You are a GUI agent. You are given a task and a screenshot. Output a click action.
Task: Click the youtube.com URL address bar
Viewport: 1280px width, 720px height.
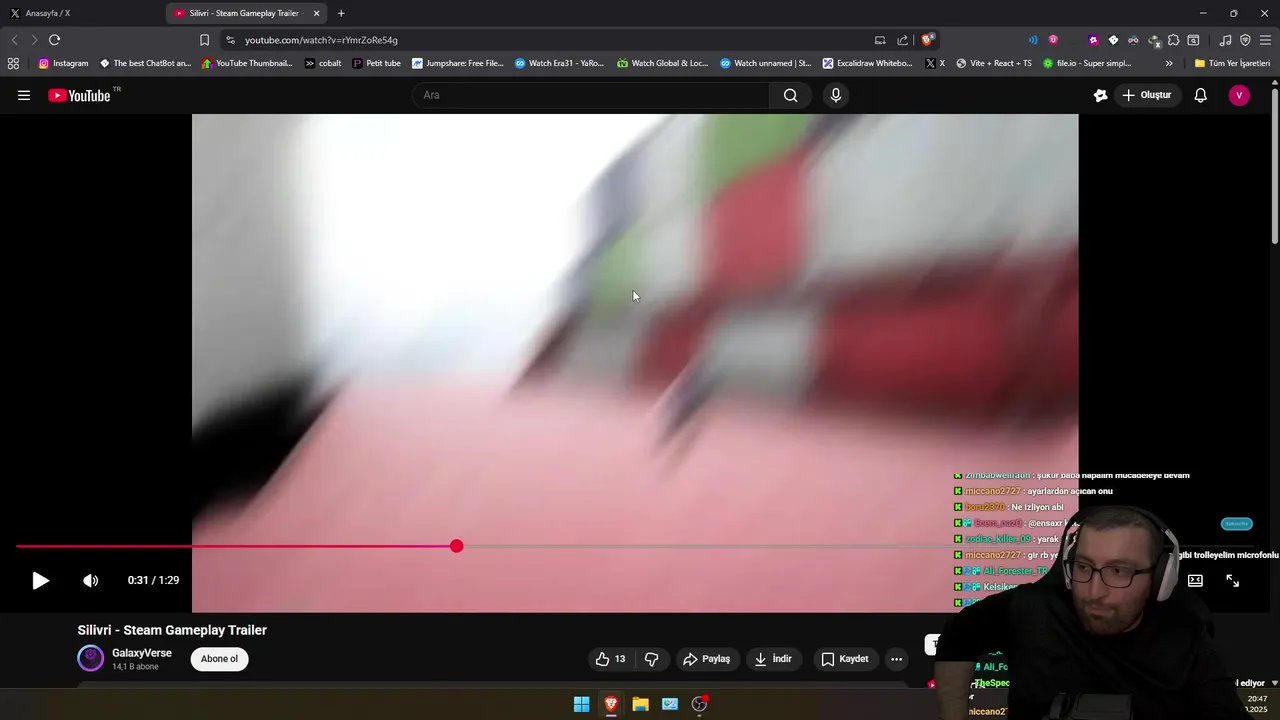[321, 40]
